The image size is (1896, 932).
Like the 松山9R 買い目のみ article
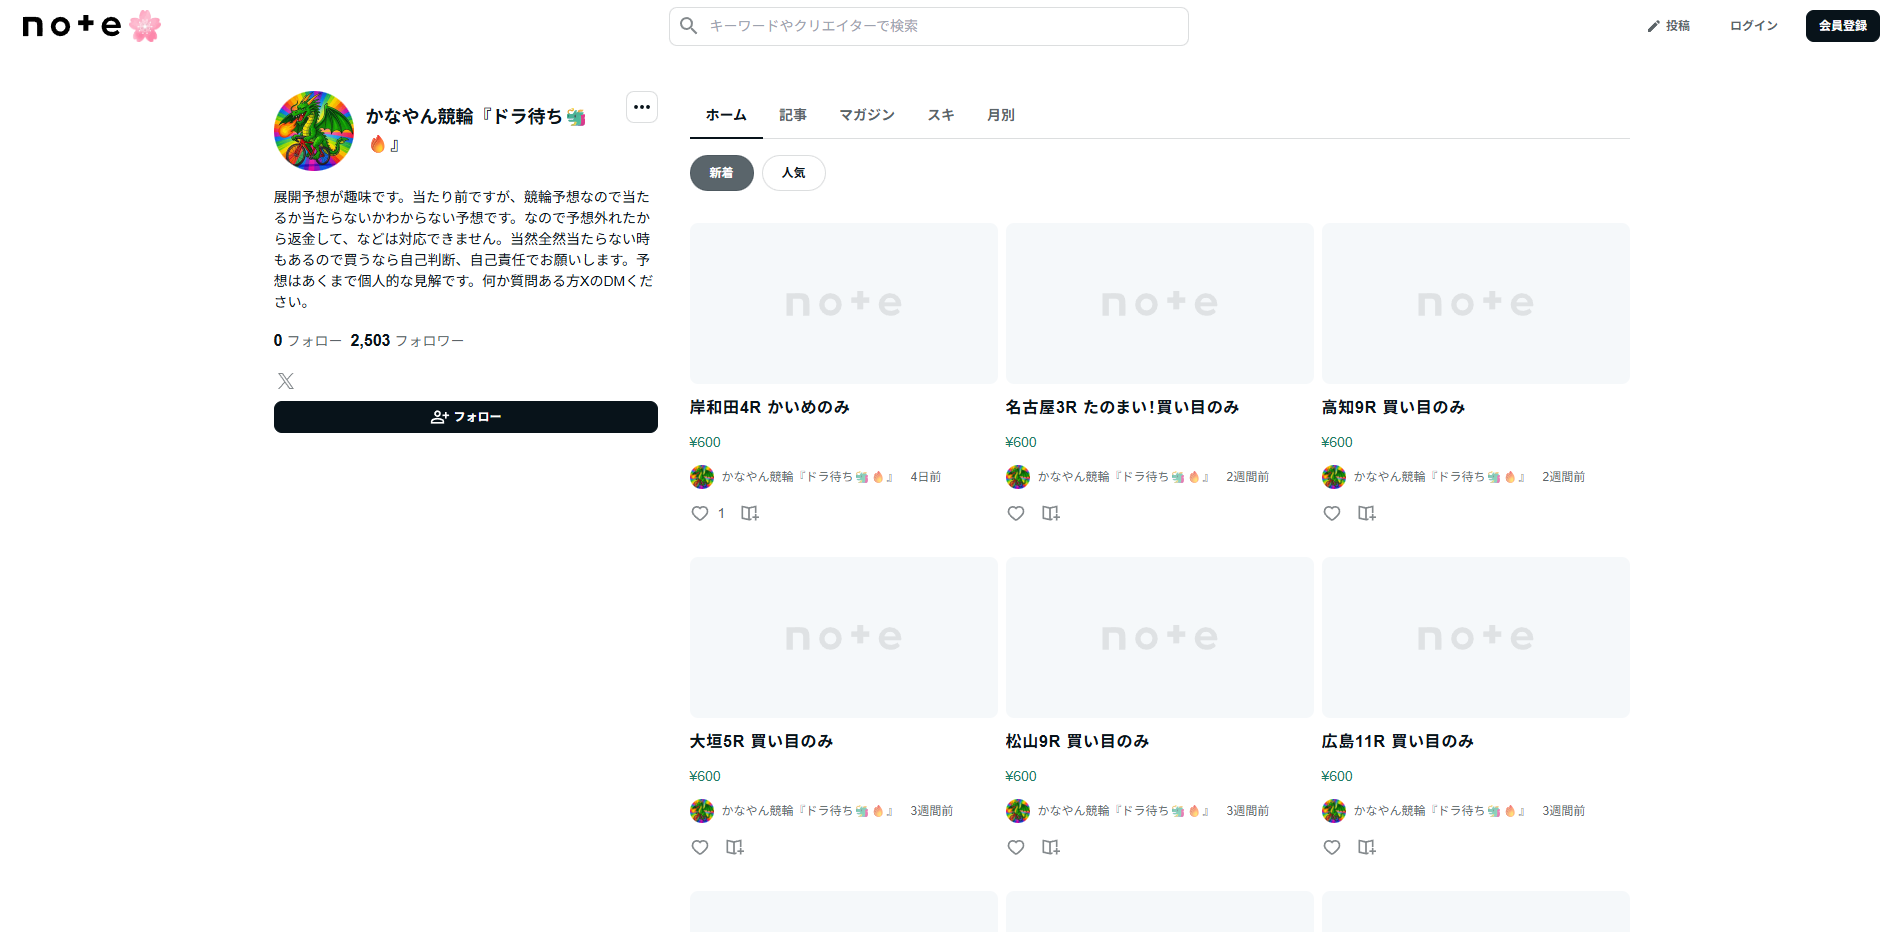click(x=1016, y=847)
